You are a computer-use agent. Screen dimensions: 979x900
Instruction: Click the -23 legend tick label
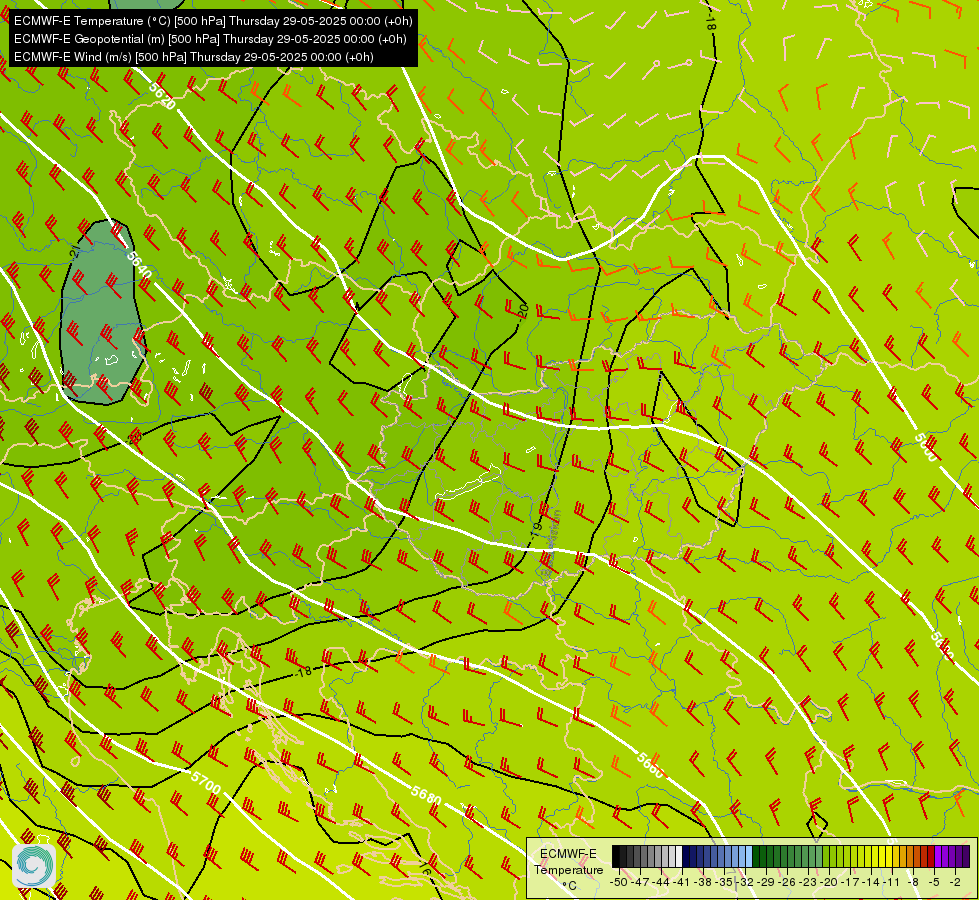pyautogui.click(x=808, y=882)
